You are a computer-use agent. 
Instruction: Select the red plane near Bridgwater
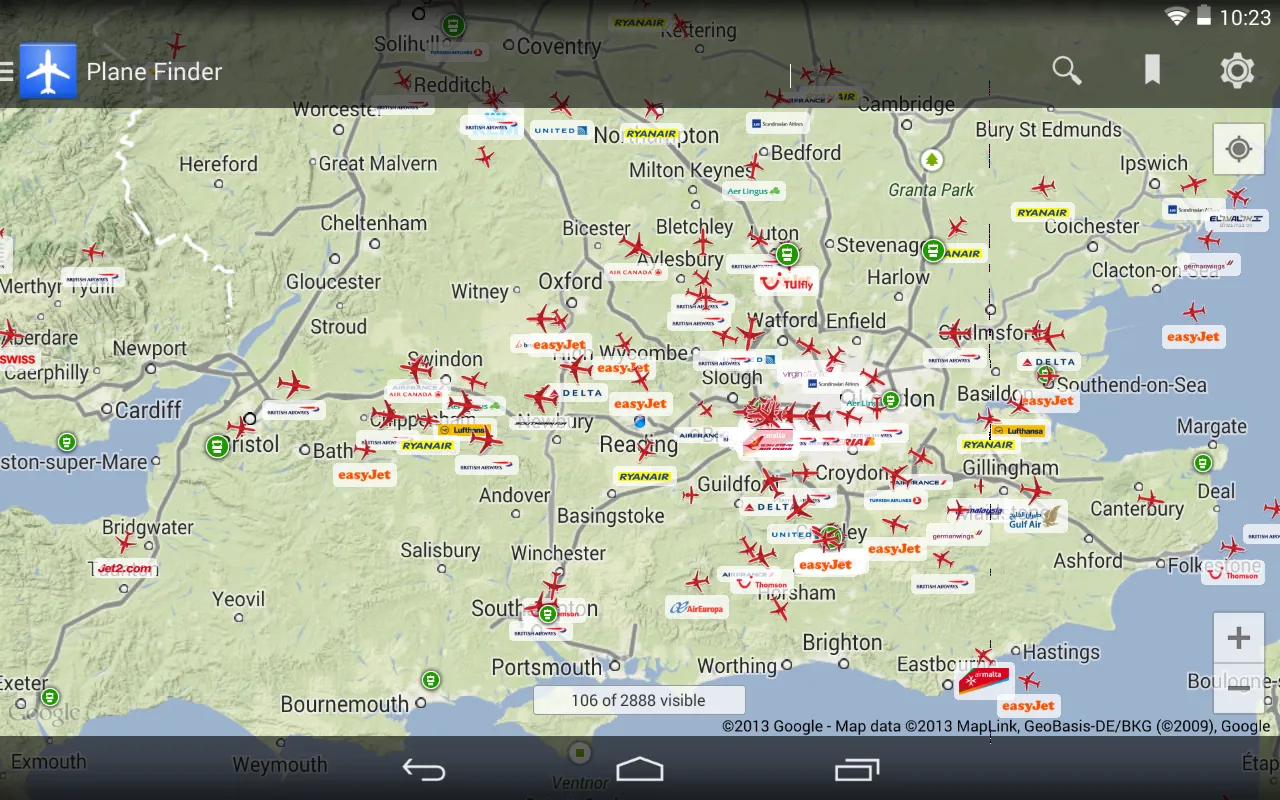click(125, 543)
